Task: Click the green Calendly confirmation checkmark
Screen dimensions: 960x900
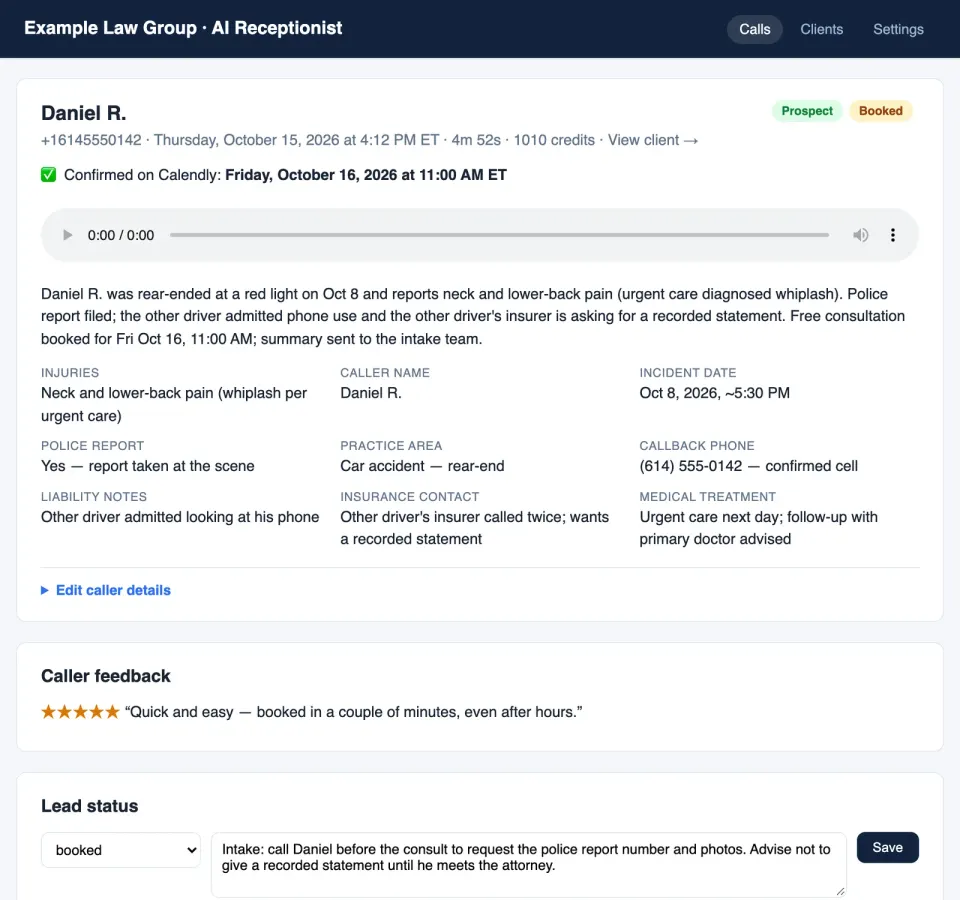Action: (x=48, y=175)
